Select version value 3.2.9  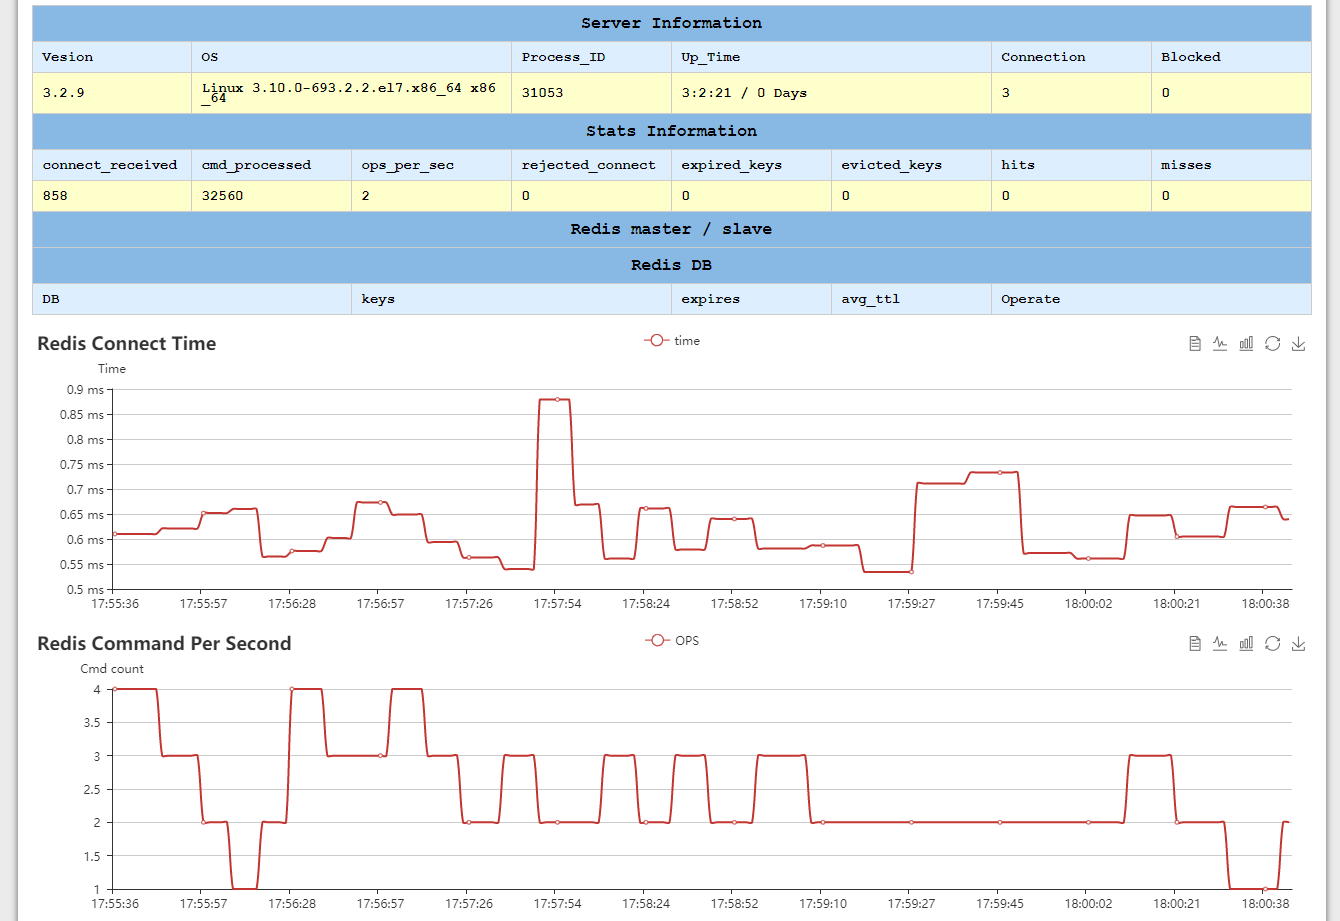coord(112,93)
